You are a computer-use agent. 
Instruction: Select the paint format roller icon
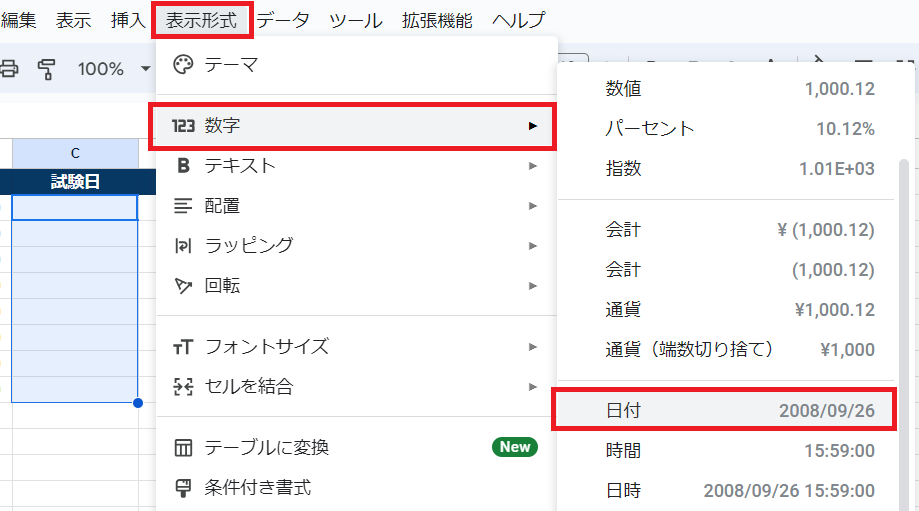[x=46, y=69]
